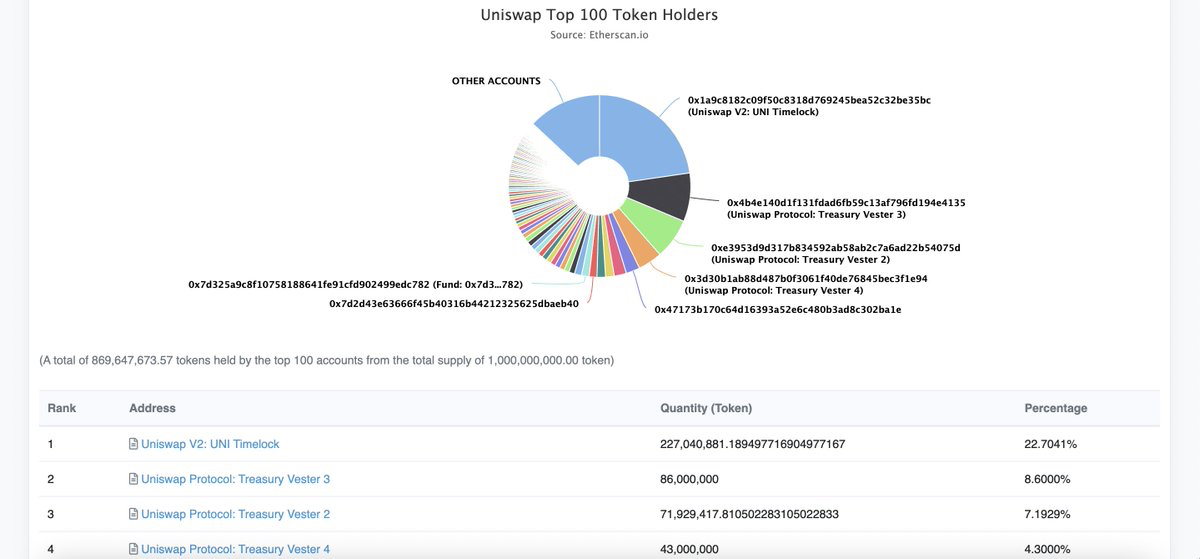Open Uniswap Protocol: Treasury Vester 2 link

[x=235, y=514]
